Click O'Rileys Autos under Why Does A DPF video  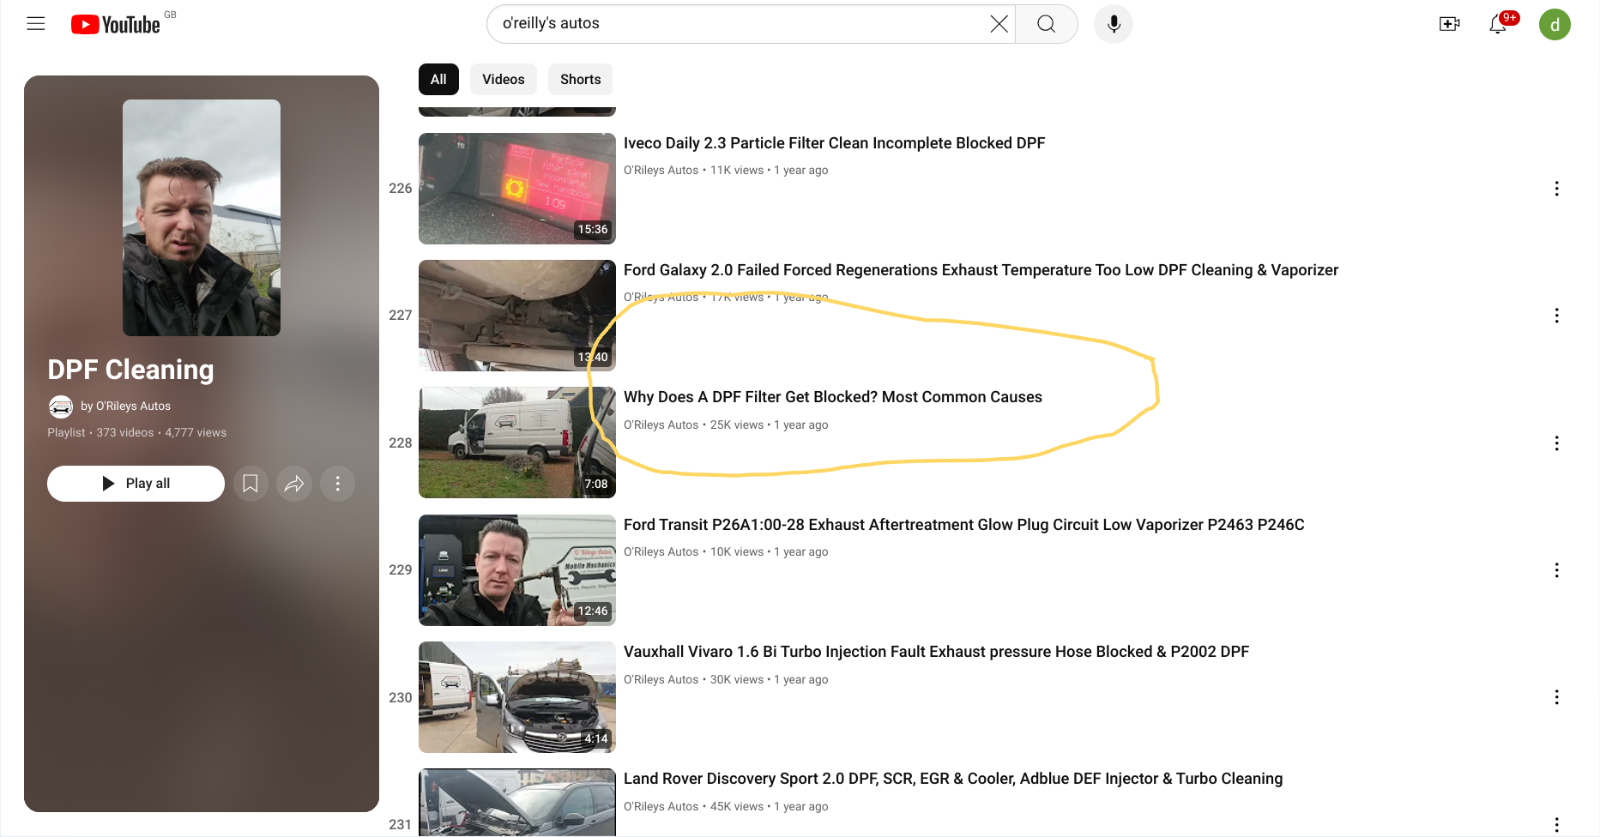point(661,425)
